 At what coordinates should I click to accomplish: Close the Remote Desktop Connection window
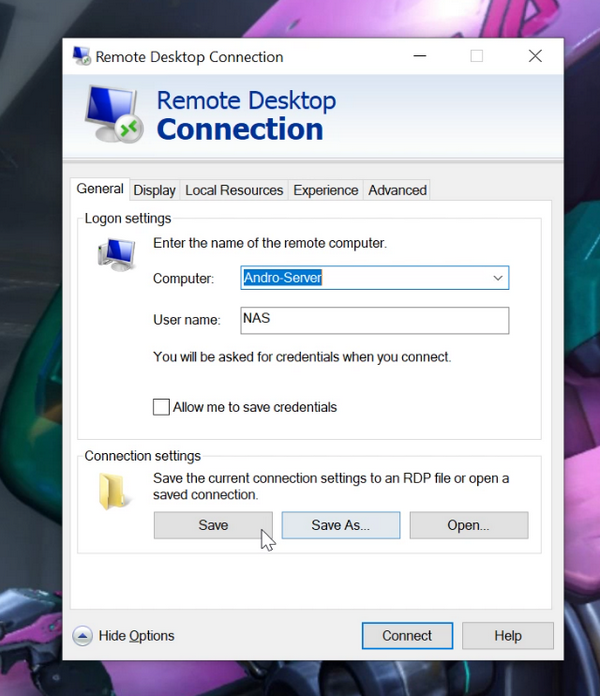pos(535,57)
